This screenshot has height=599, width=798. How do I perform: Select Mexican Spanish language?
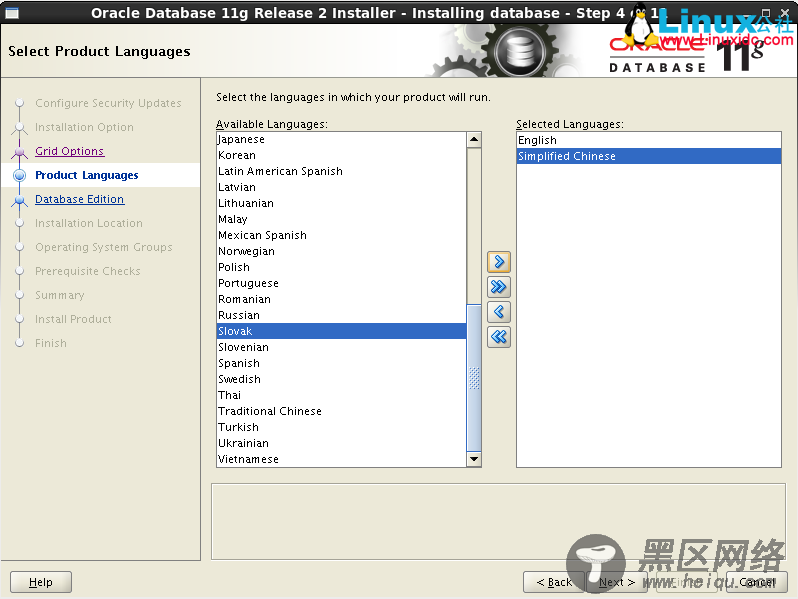coord(341,235)
